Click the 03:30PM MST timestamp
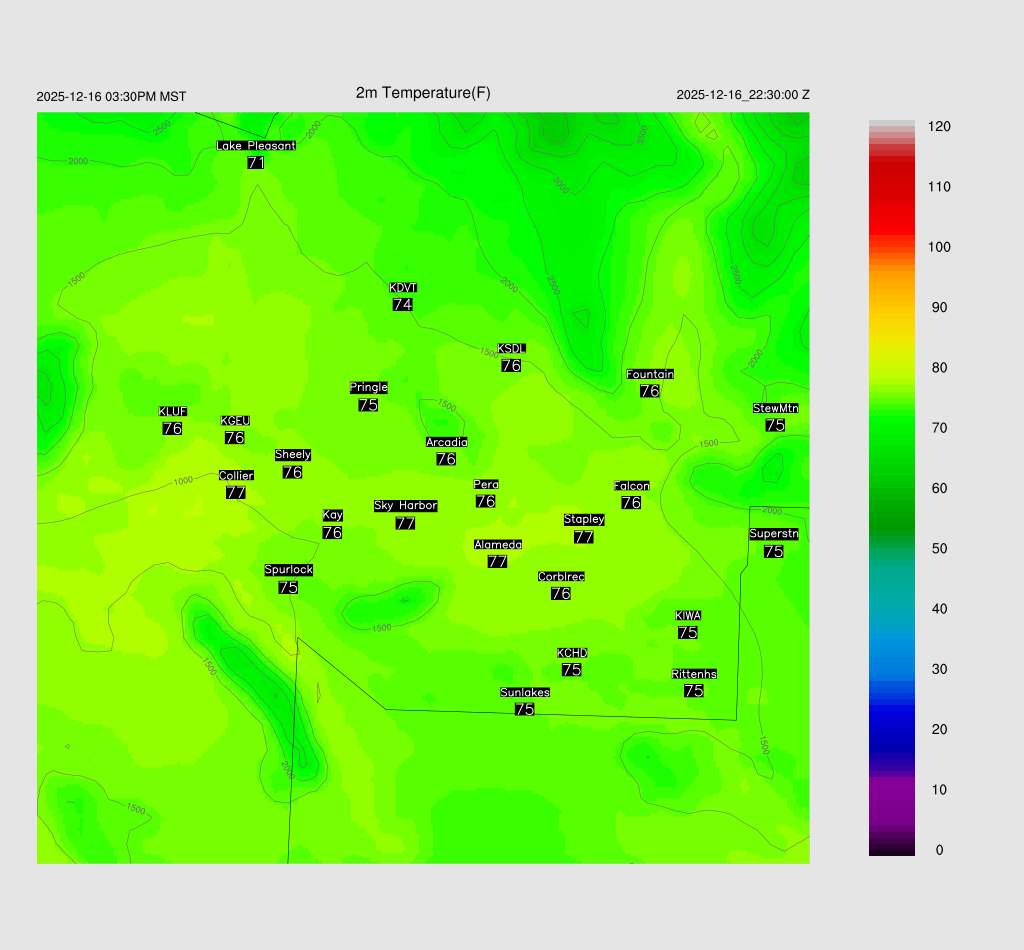 111,97
